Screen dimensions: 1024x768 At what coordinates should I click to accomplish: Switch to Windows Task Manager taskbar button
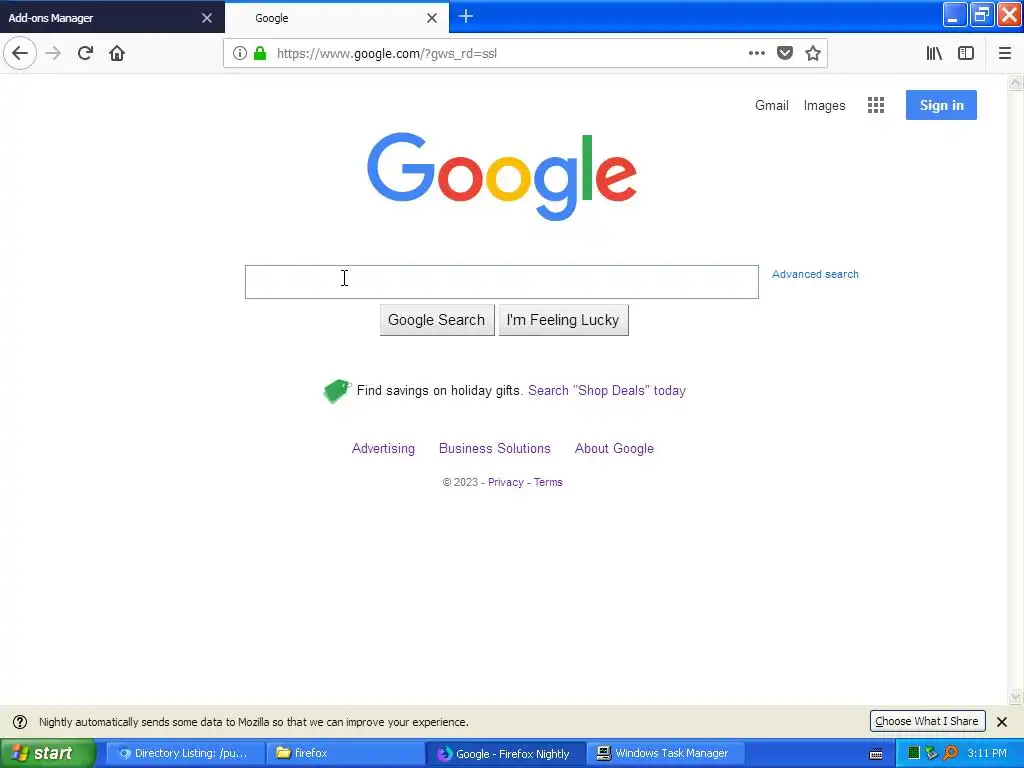point(665,754)
